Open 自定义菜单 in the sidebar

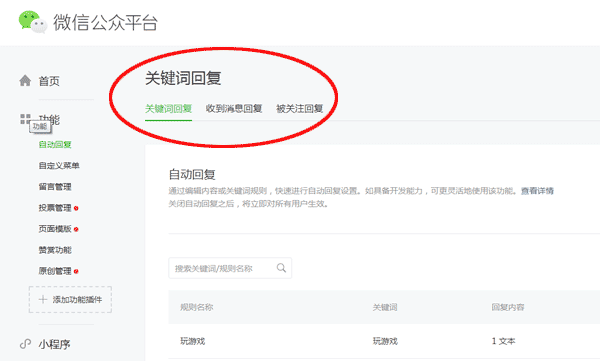click(x=59, y=166)
